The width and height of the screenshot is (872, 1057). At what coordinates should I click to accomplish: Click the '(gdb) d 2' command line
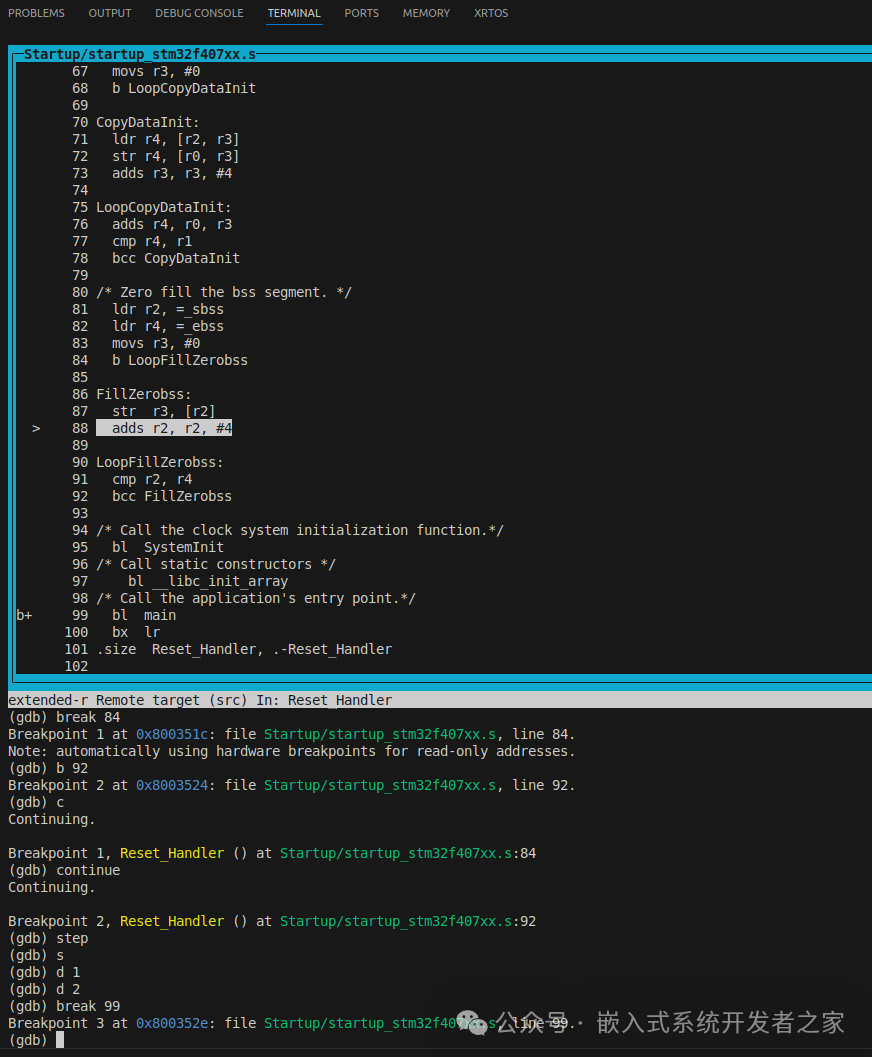[44, 989]
